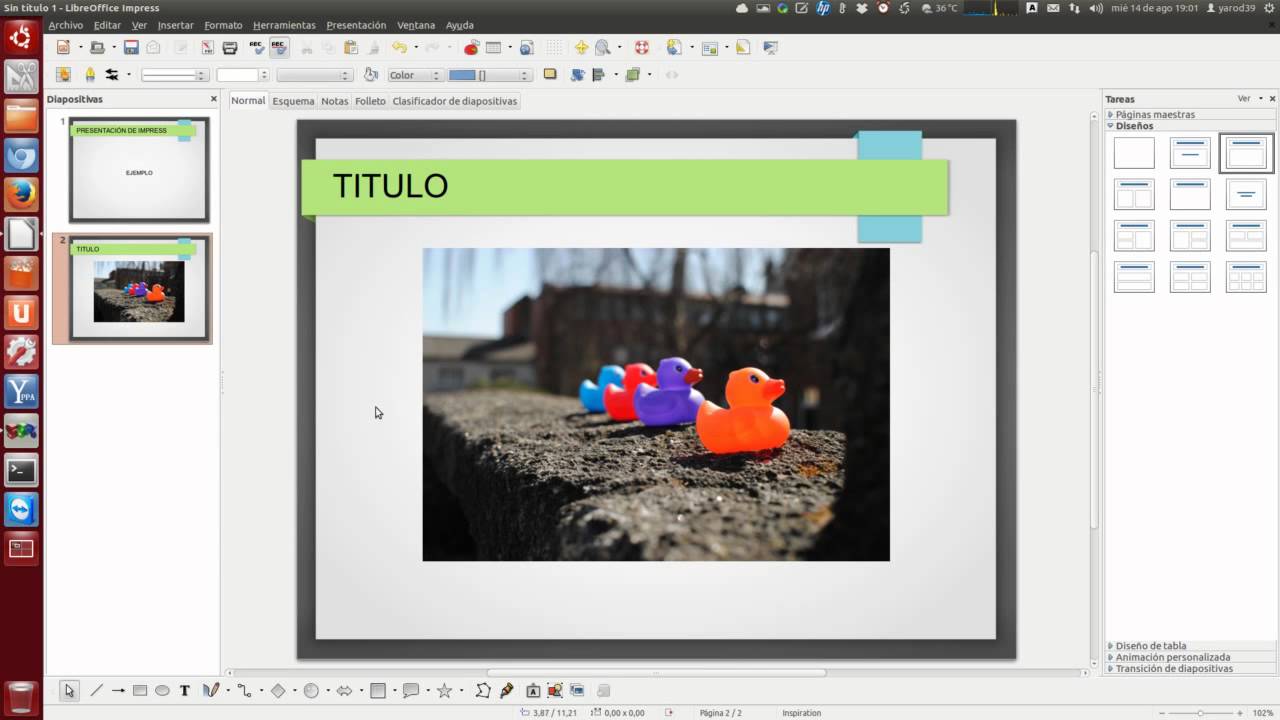Screen dimensions: 1280x720
Task: Click the Edit Points tool
Action: point(483,690)
